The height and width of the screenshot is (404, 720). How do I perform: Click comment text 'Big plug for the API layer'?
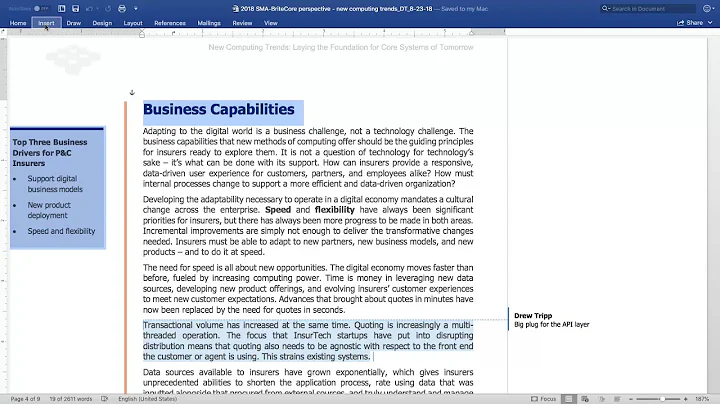coord(551,324)
